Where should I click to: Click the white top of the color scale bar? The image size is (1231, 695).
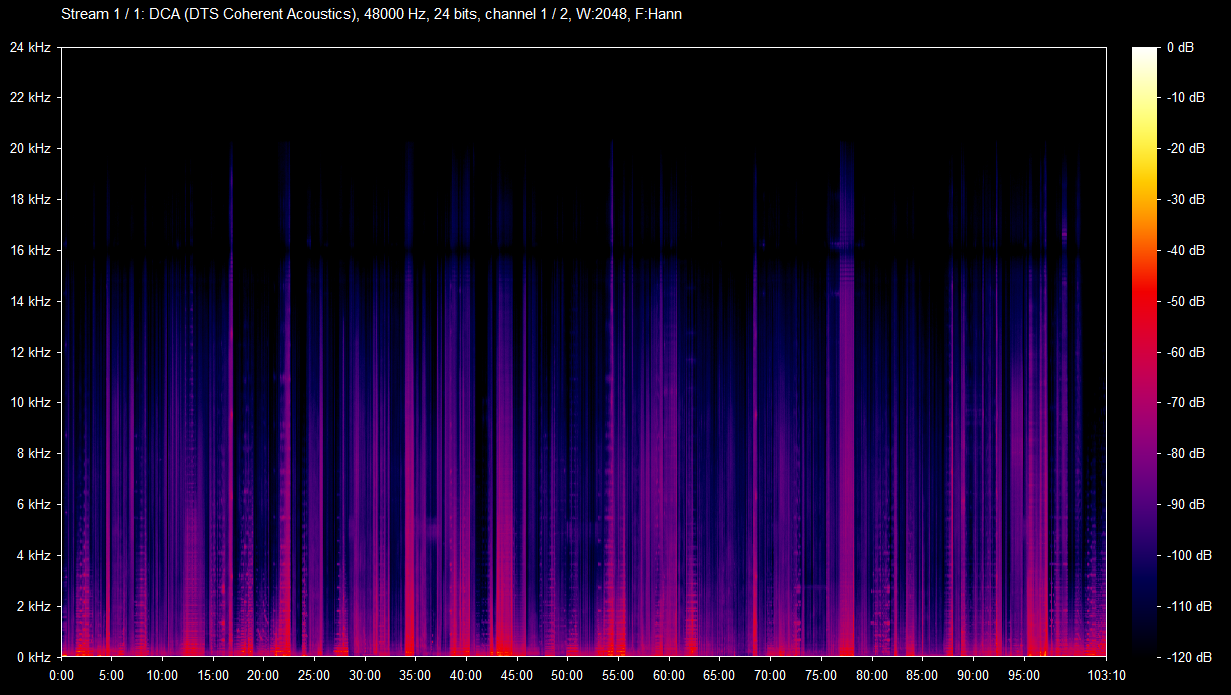click(1144, 55)
